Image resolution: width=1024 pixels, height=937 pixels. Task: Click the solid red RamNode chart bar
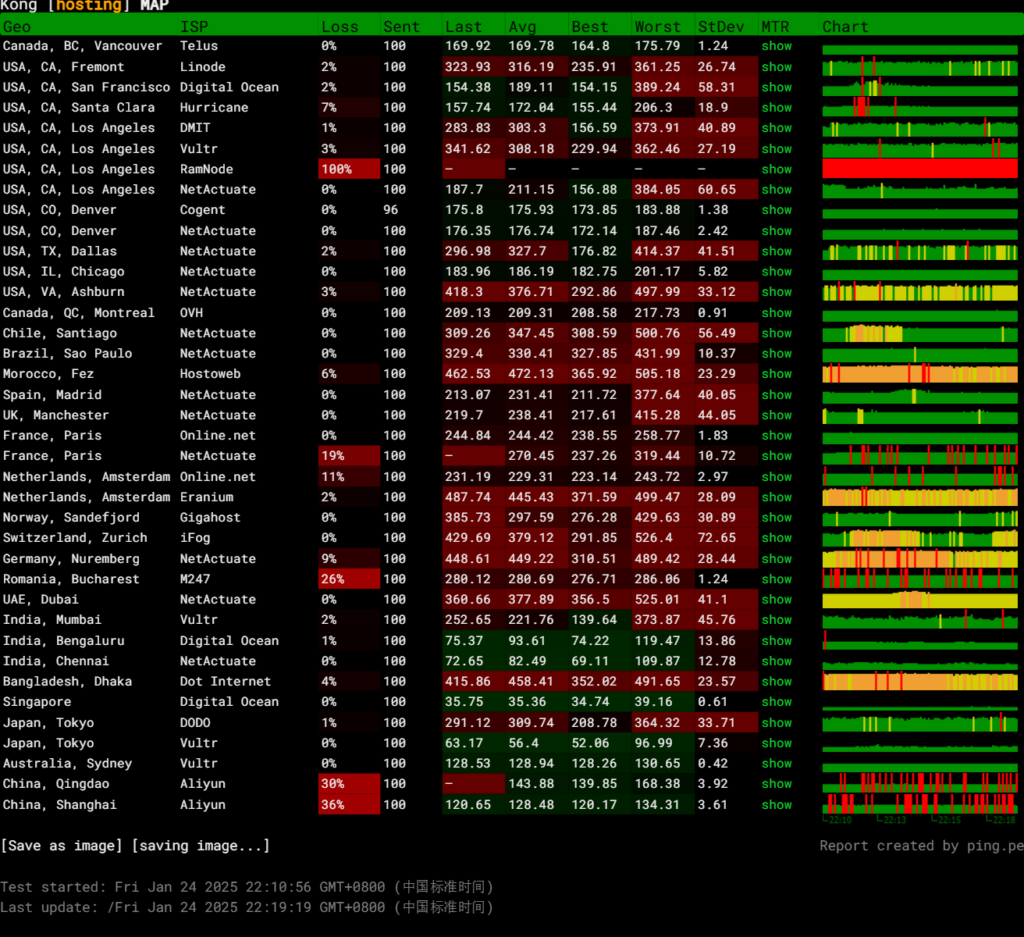pyautogui.click(x=920, y=168)
